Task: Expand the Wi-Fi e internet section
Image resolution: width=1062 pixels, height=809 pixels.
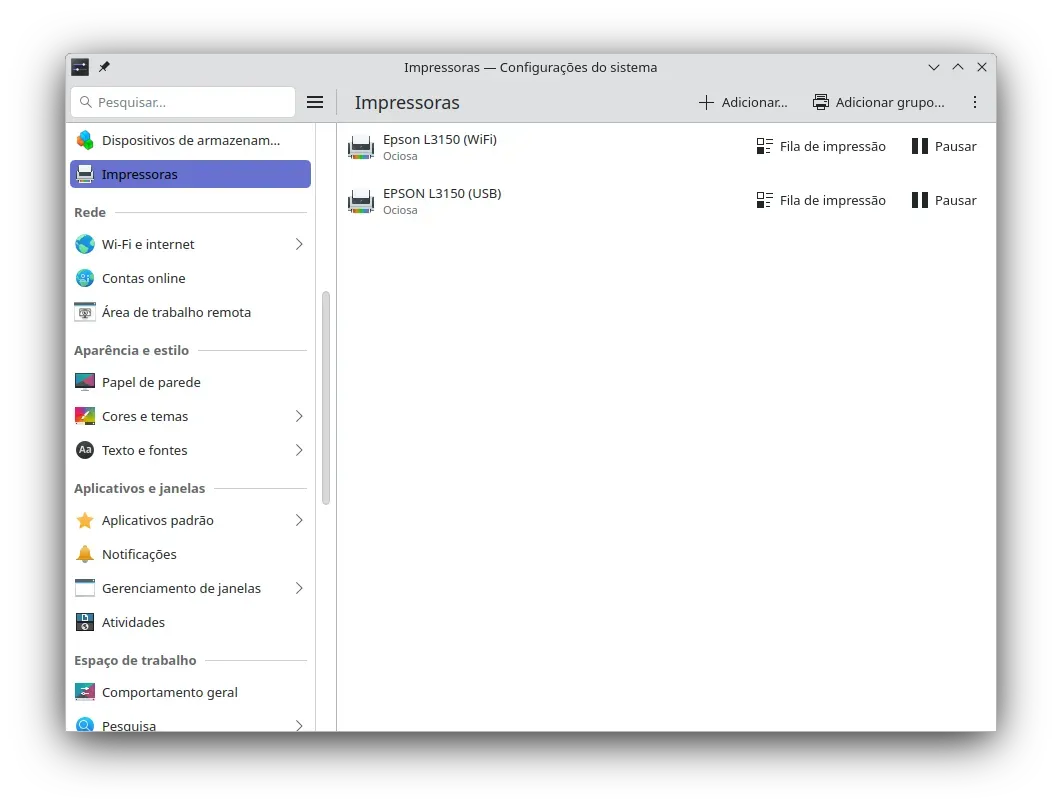Action: pyautogui.click(x=298, y=244)
